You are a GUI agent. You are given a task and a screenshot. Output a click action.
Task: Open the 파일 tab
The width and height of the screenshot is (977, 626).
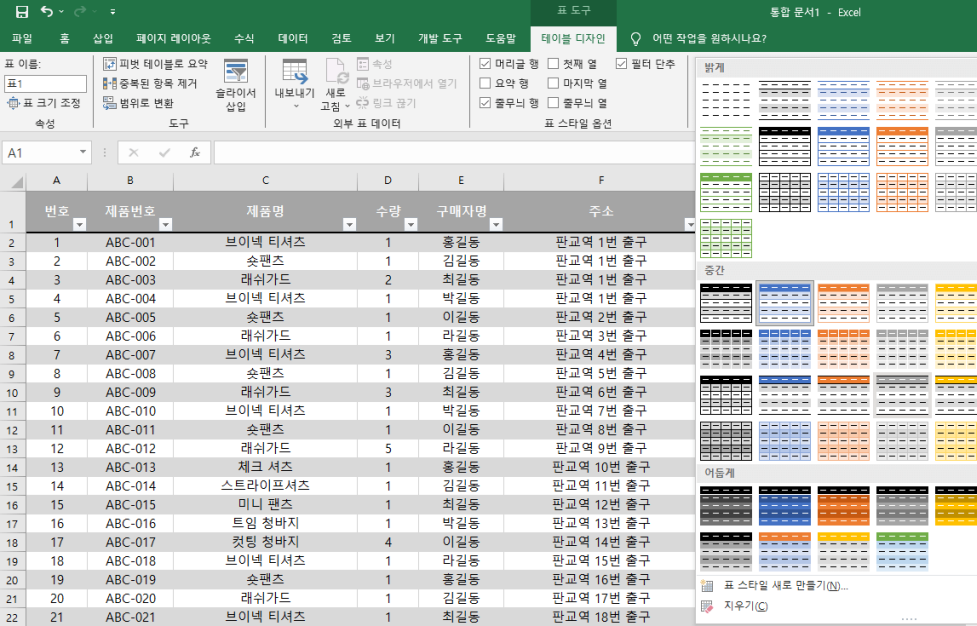[22, 39]
